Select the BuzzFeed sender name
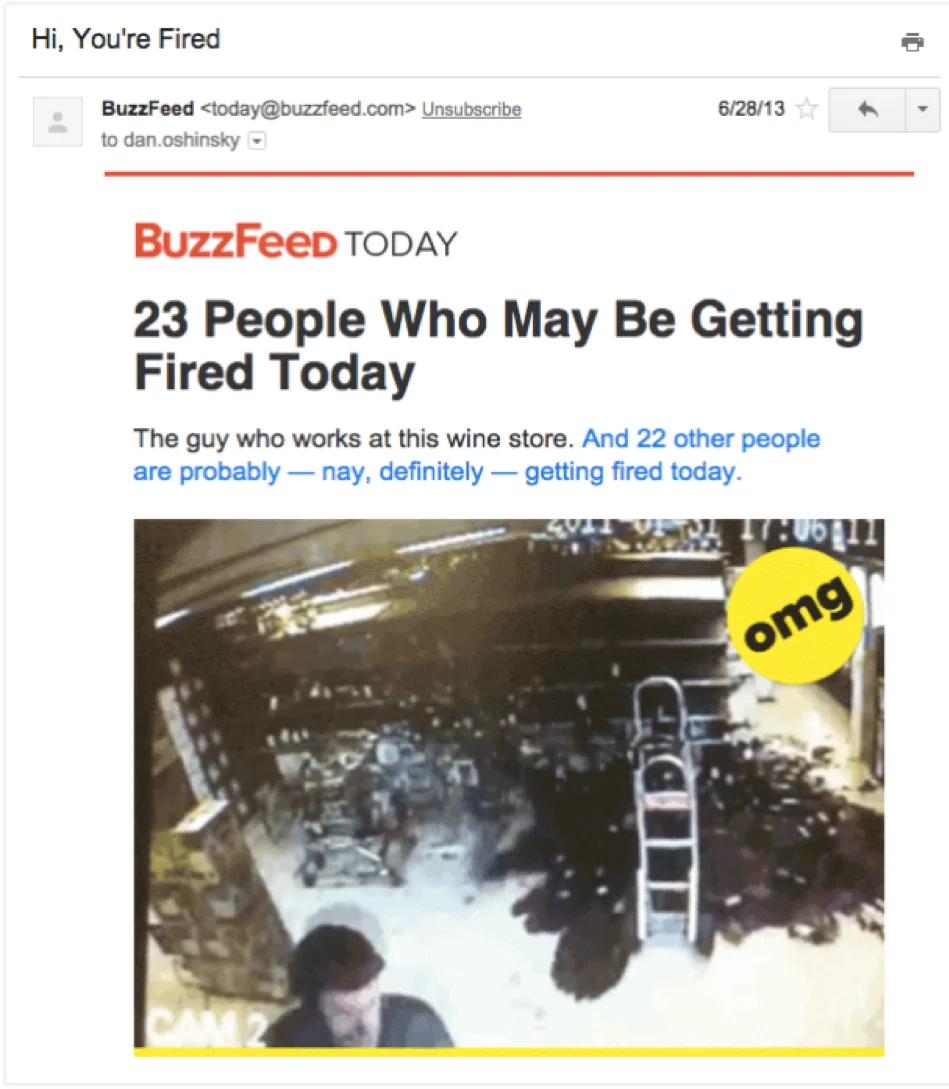The width and height of the screenshot is (949, 1089). pyautogui.click(x=147, y=109)
